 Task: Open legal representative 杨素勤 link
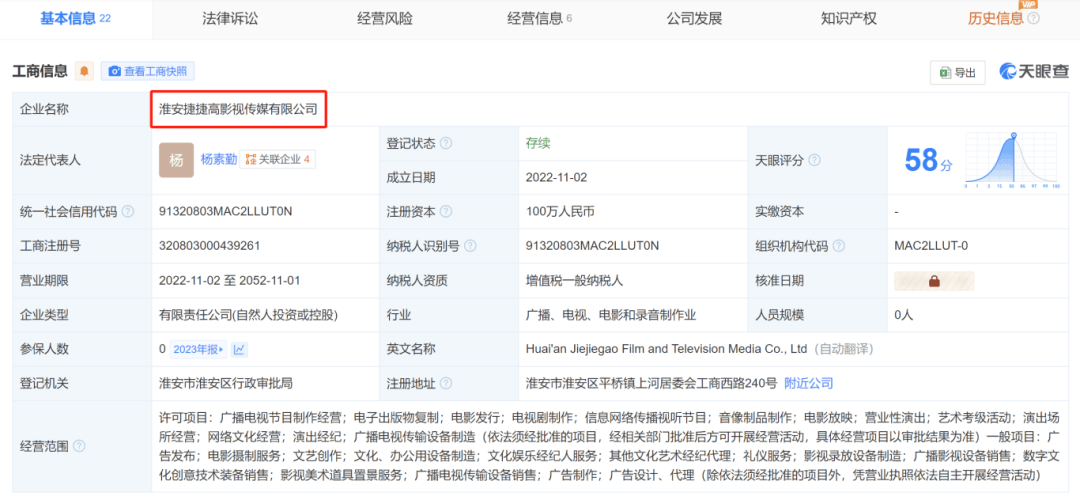(218, 159)
